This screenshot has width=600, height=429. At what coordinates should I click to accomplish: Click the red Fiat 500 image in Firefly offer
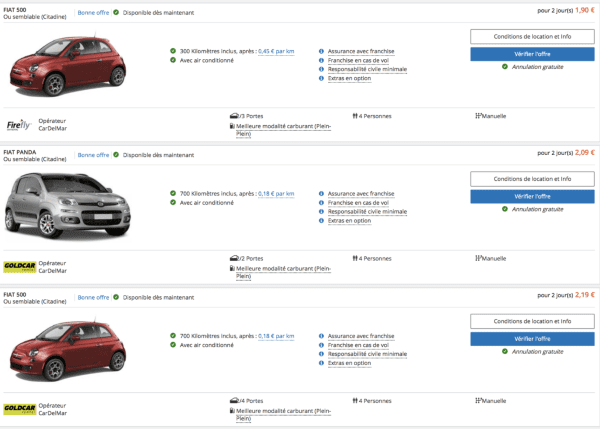pyautogui.click(x=68, y=65)
